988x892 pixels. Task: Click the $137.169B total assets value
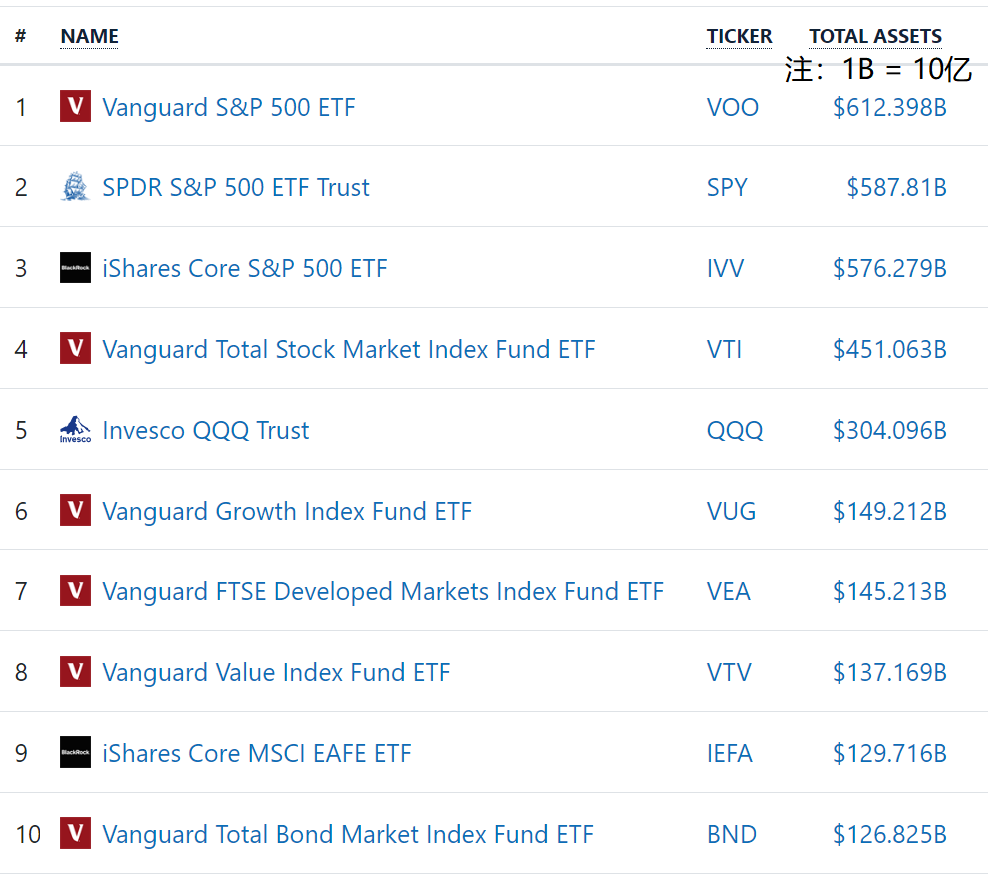coord(889,673)
